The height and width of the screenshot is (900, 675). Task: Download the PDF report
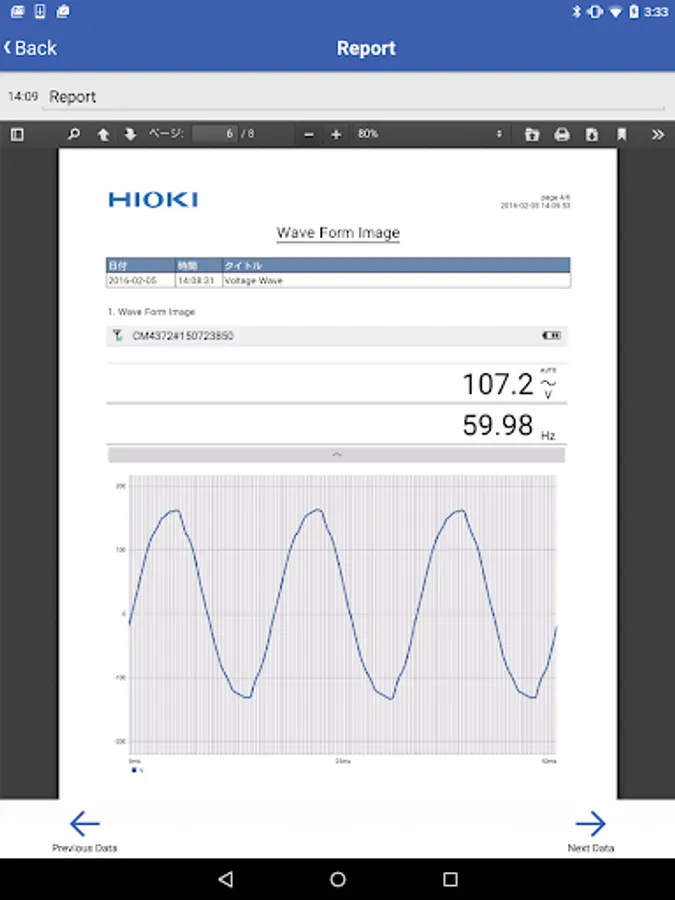592,134
